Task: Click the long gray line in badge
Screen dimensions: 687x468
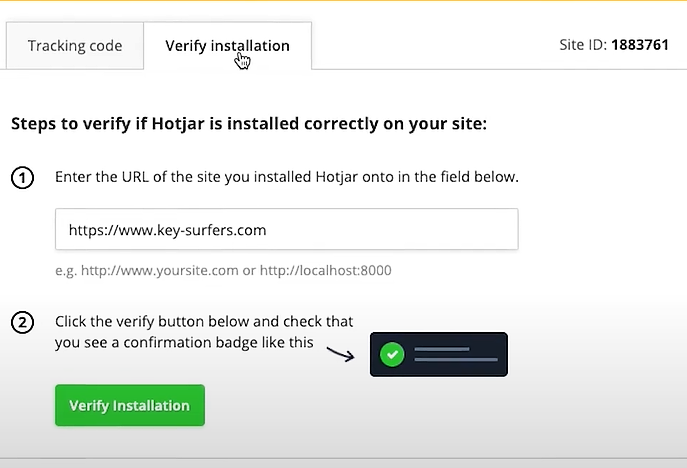Action: (456, 360)
